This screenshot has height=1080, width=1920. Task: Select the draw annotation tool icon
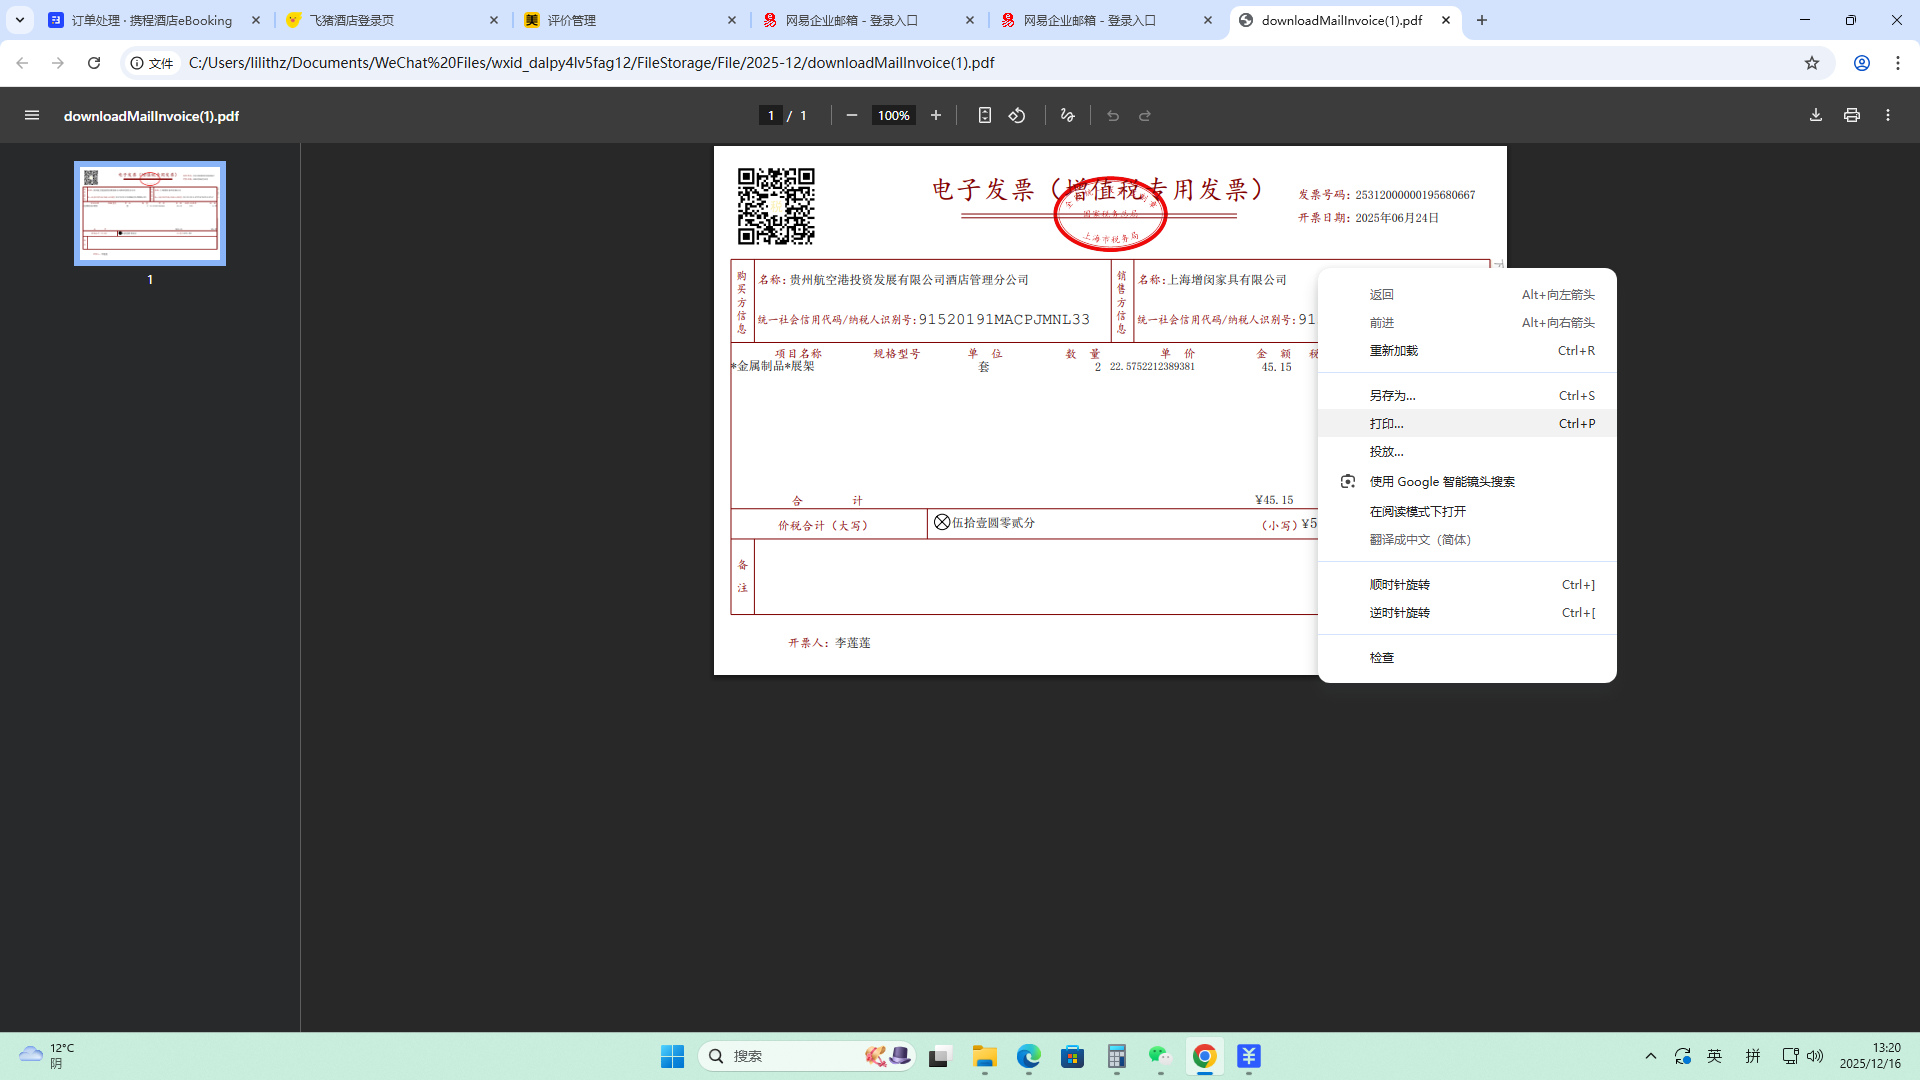(x=1068, y=116)
